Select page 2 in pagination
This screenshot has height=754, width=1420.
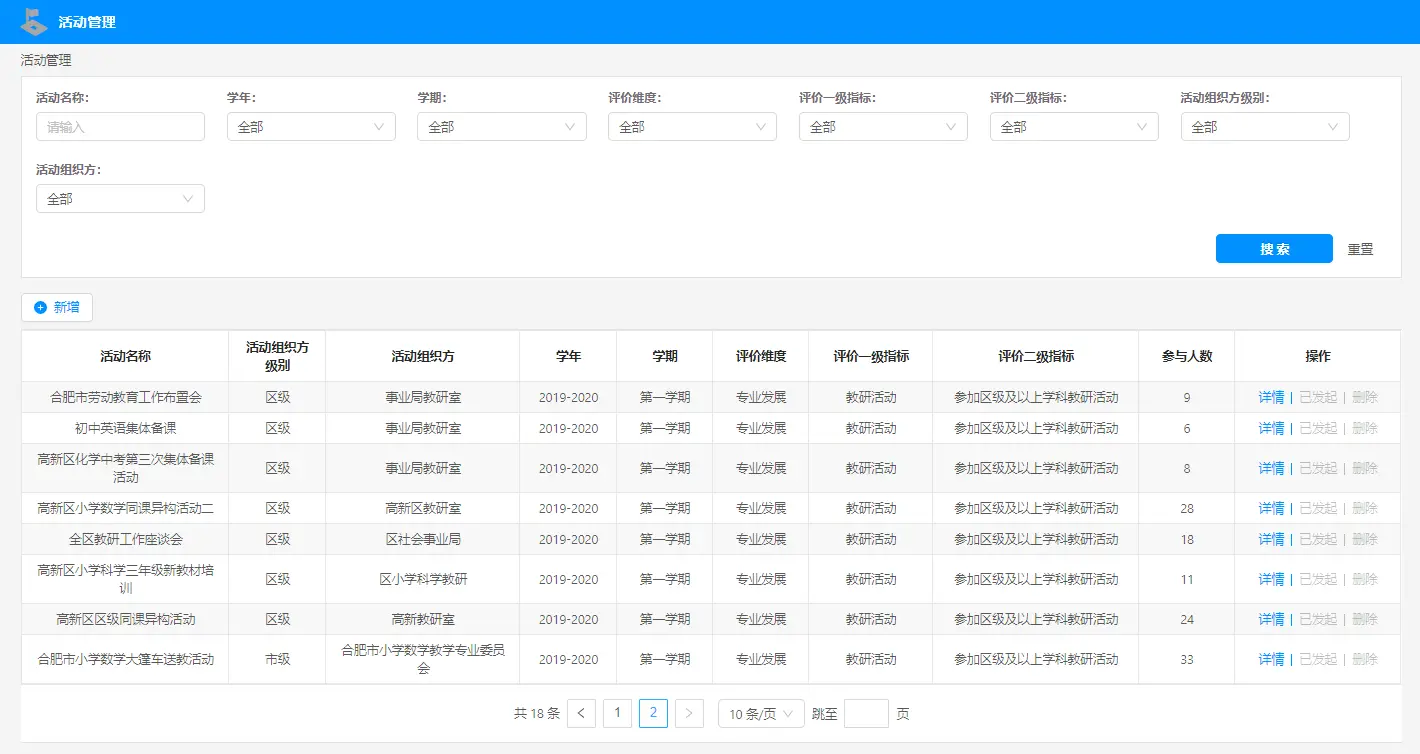[653, 713]
